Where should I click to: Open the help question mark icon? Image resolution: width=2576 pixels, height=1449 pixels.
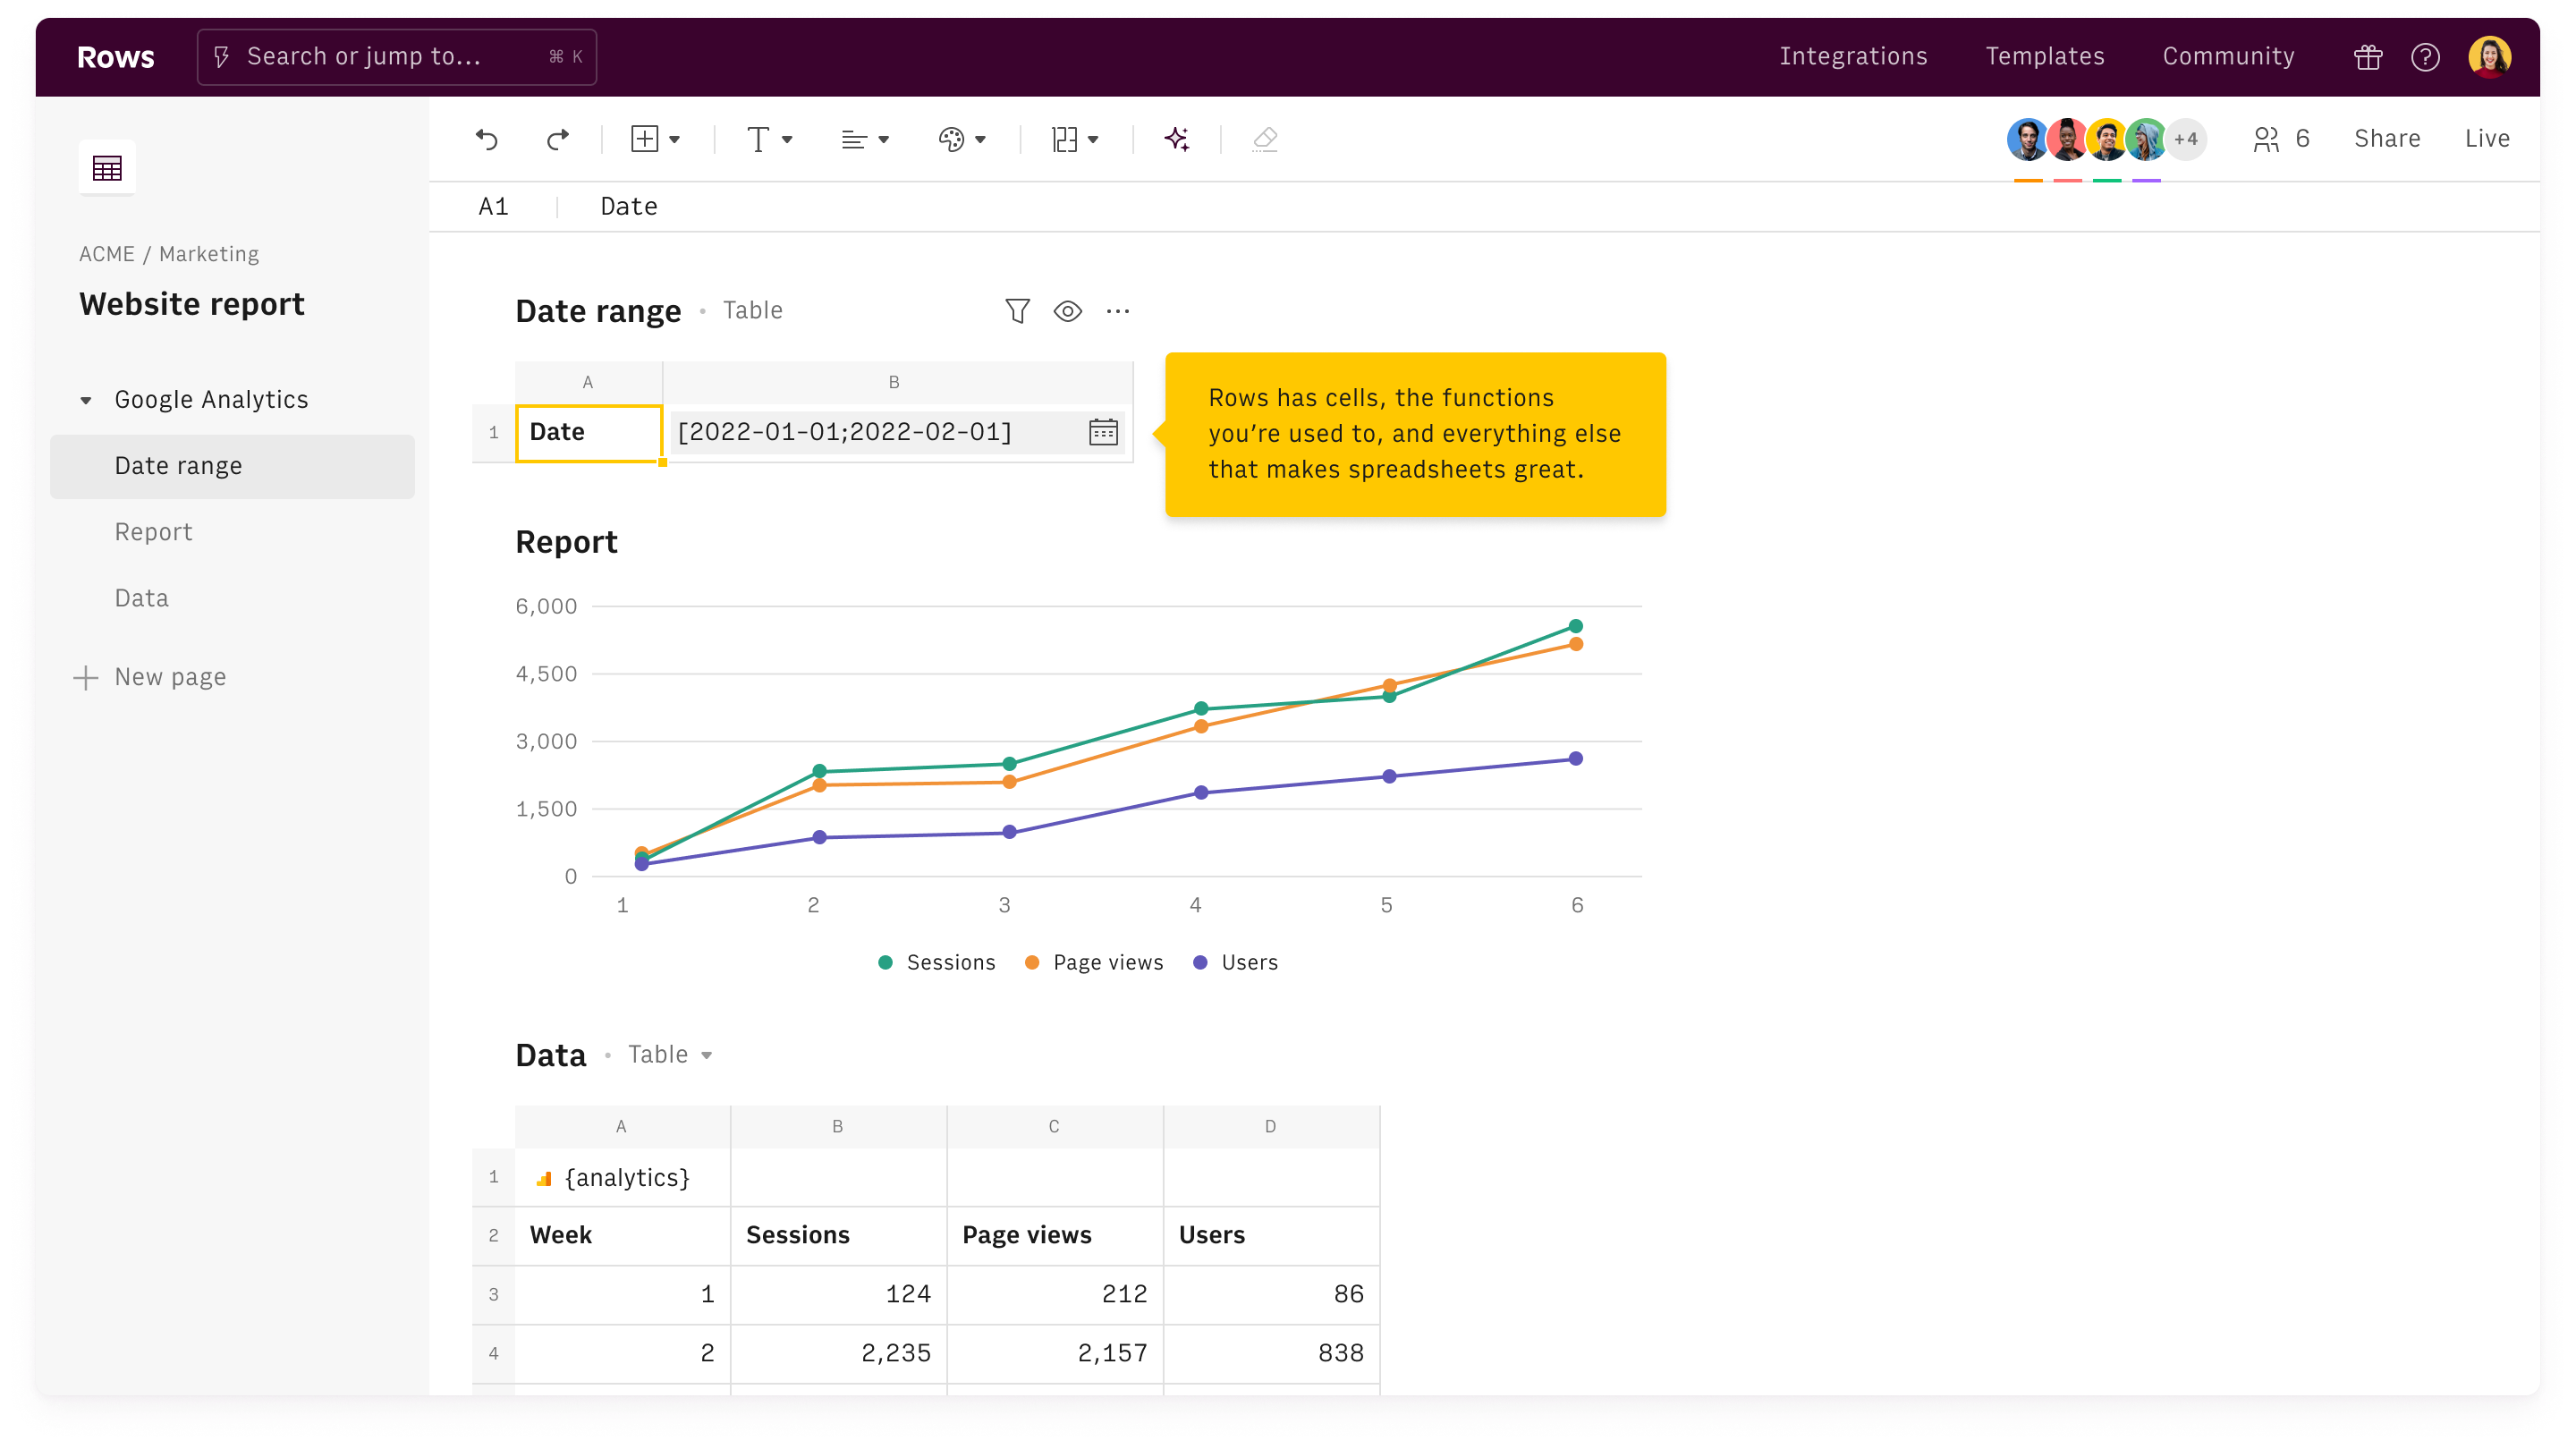tap(2425, 57)
